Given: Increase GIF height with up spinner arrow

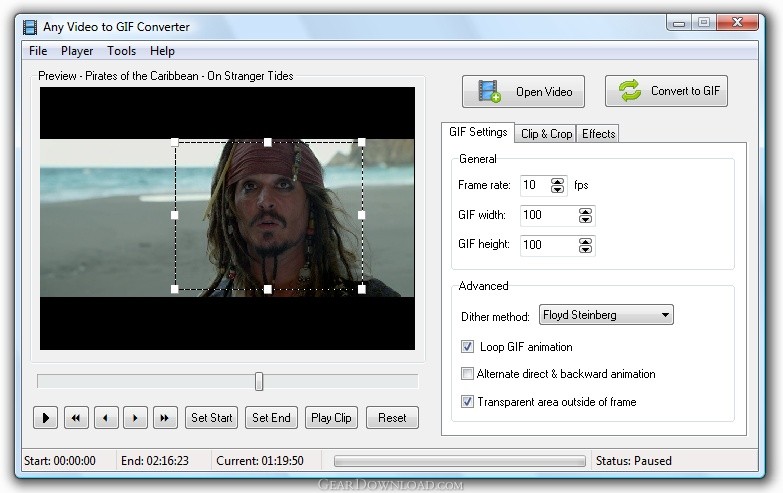Looking at the screenshot, I should click(585, 242).
